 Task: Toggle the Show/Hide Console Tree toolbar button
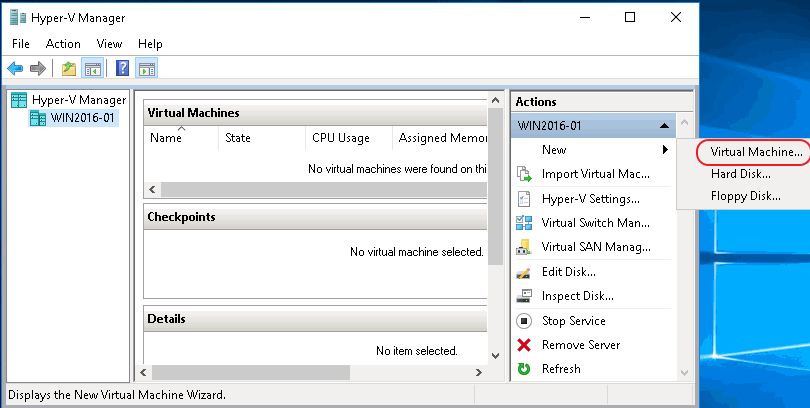click(92, 69)
